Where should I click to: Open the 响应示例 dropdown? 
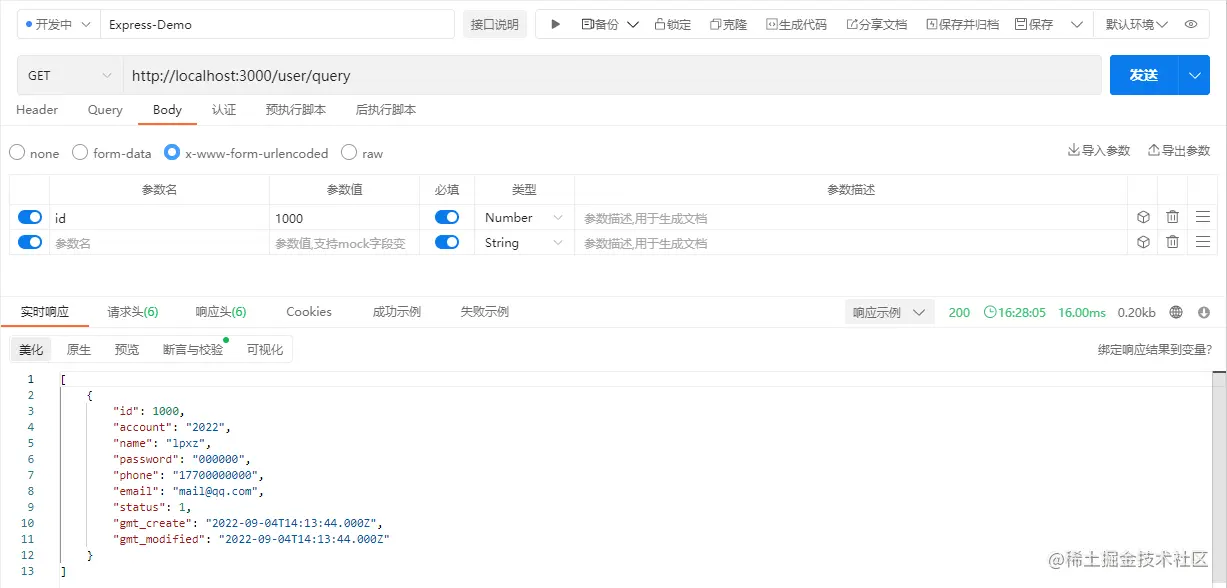pos(889,312)
